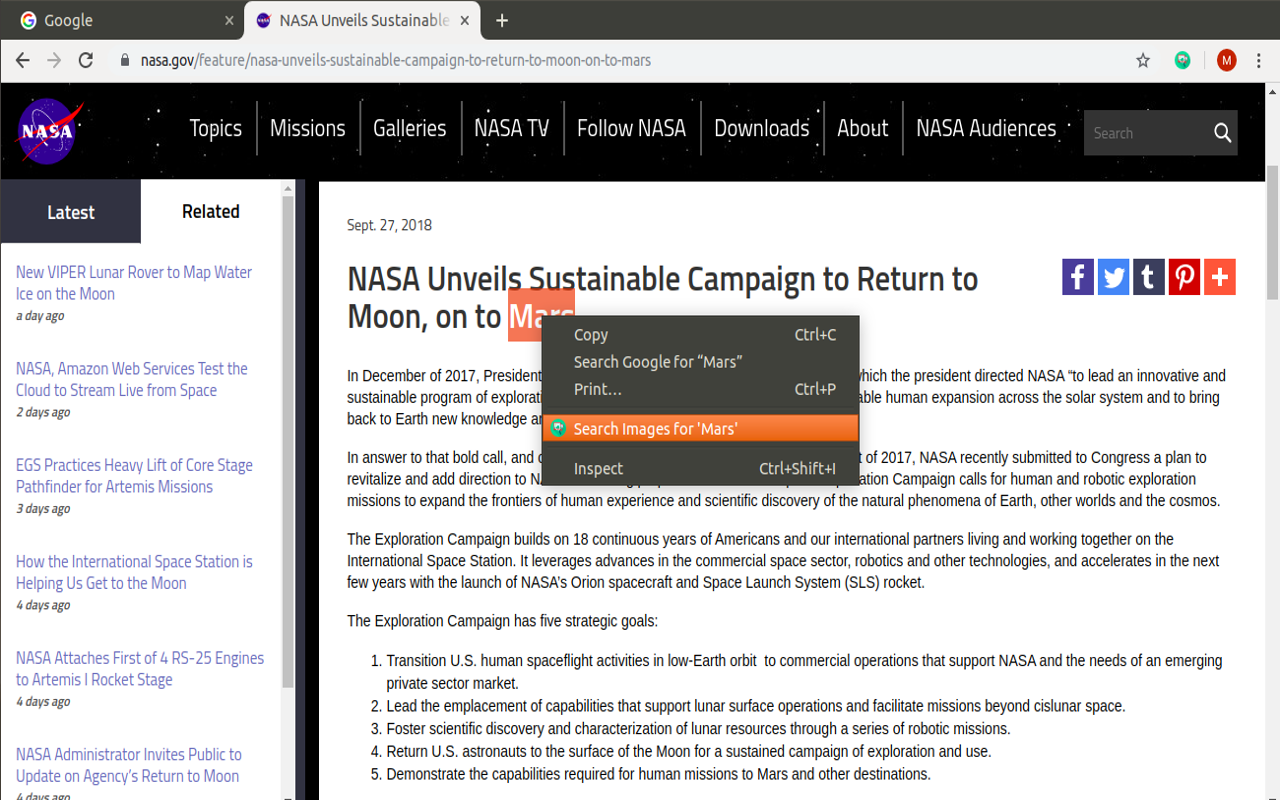The width and height of the screenshot is (1280, 800).
Task: Open NASA Administrator Invites Public article
Action: (x=129, y=765)
